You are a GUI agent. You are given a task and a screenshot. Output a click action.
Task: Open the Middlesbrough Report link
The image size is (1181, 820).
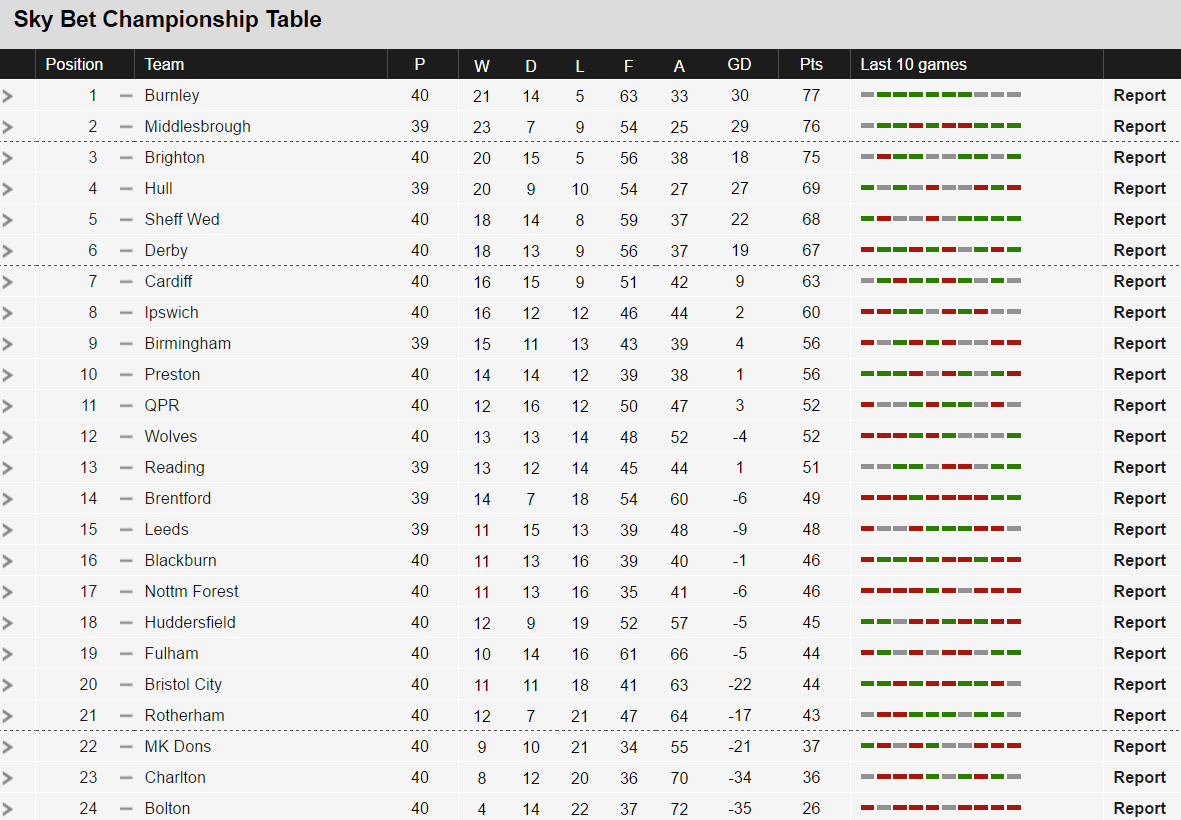tap(1139, 127)
